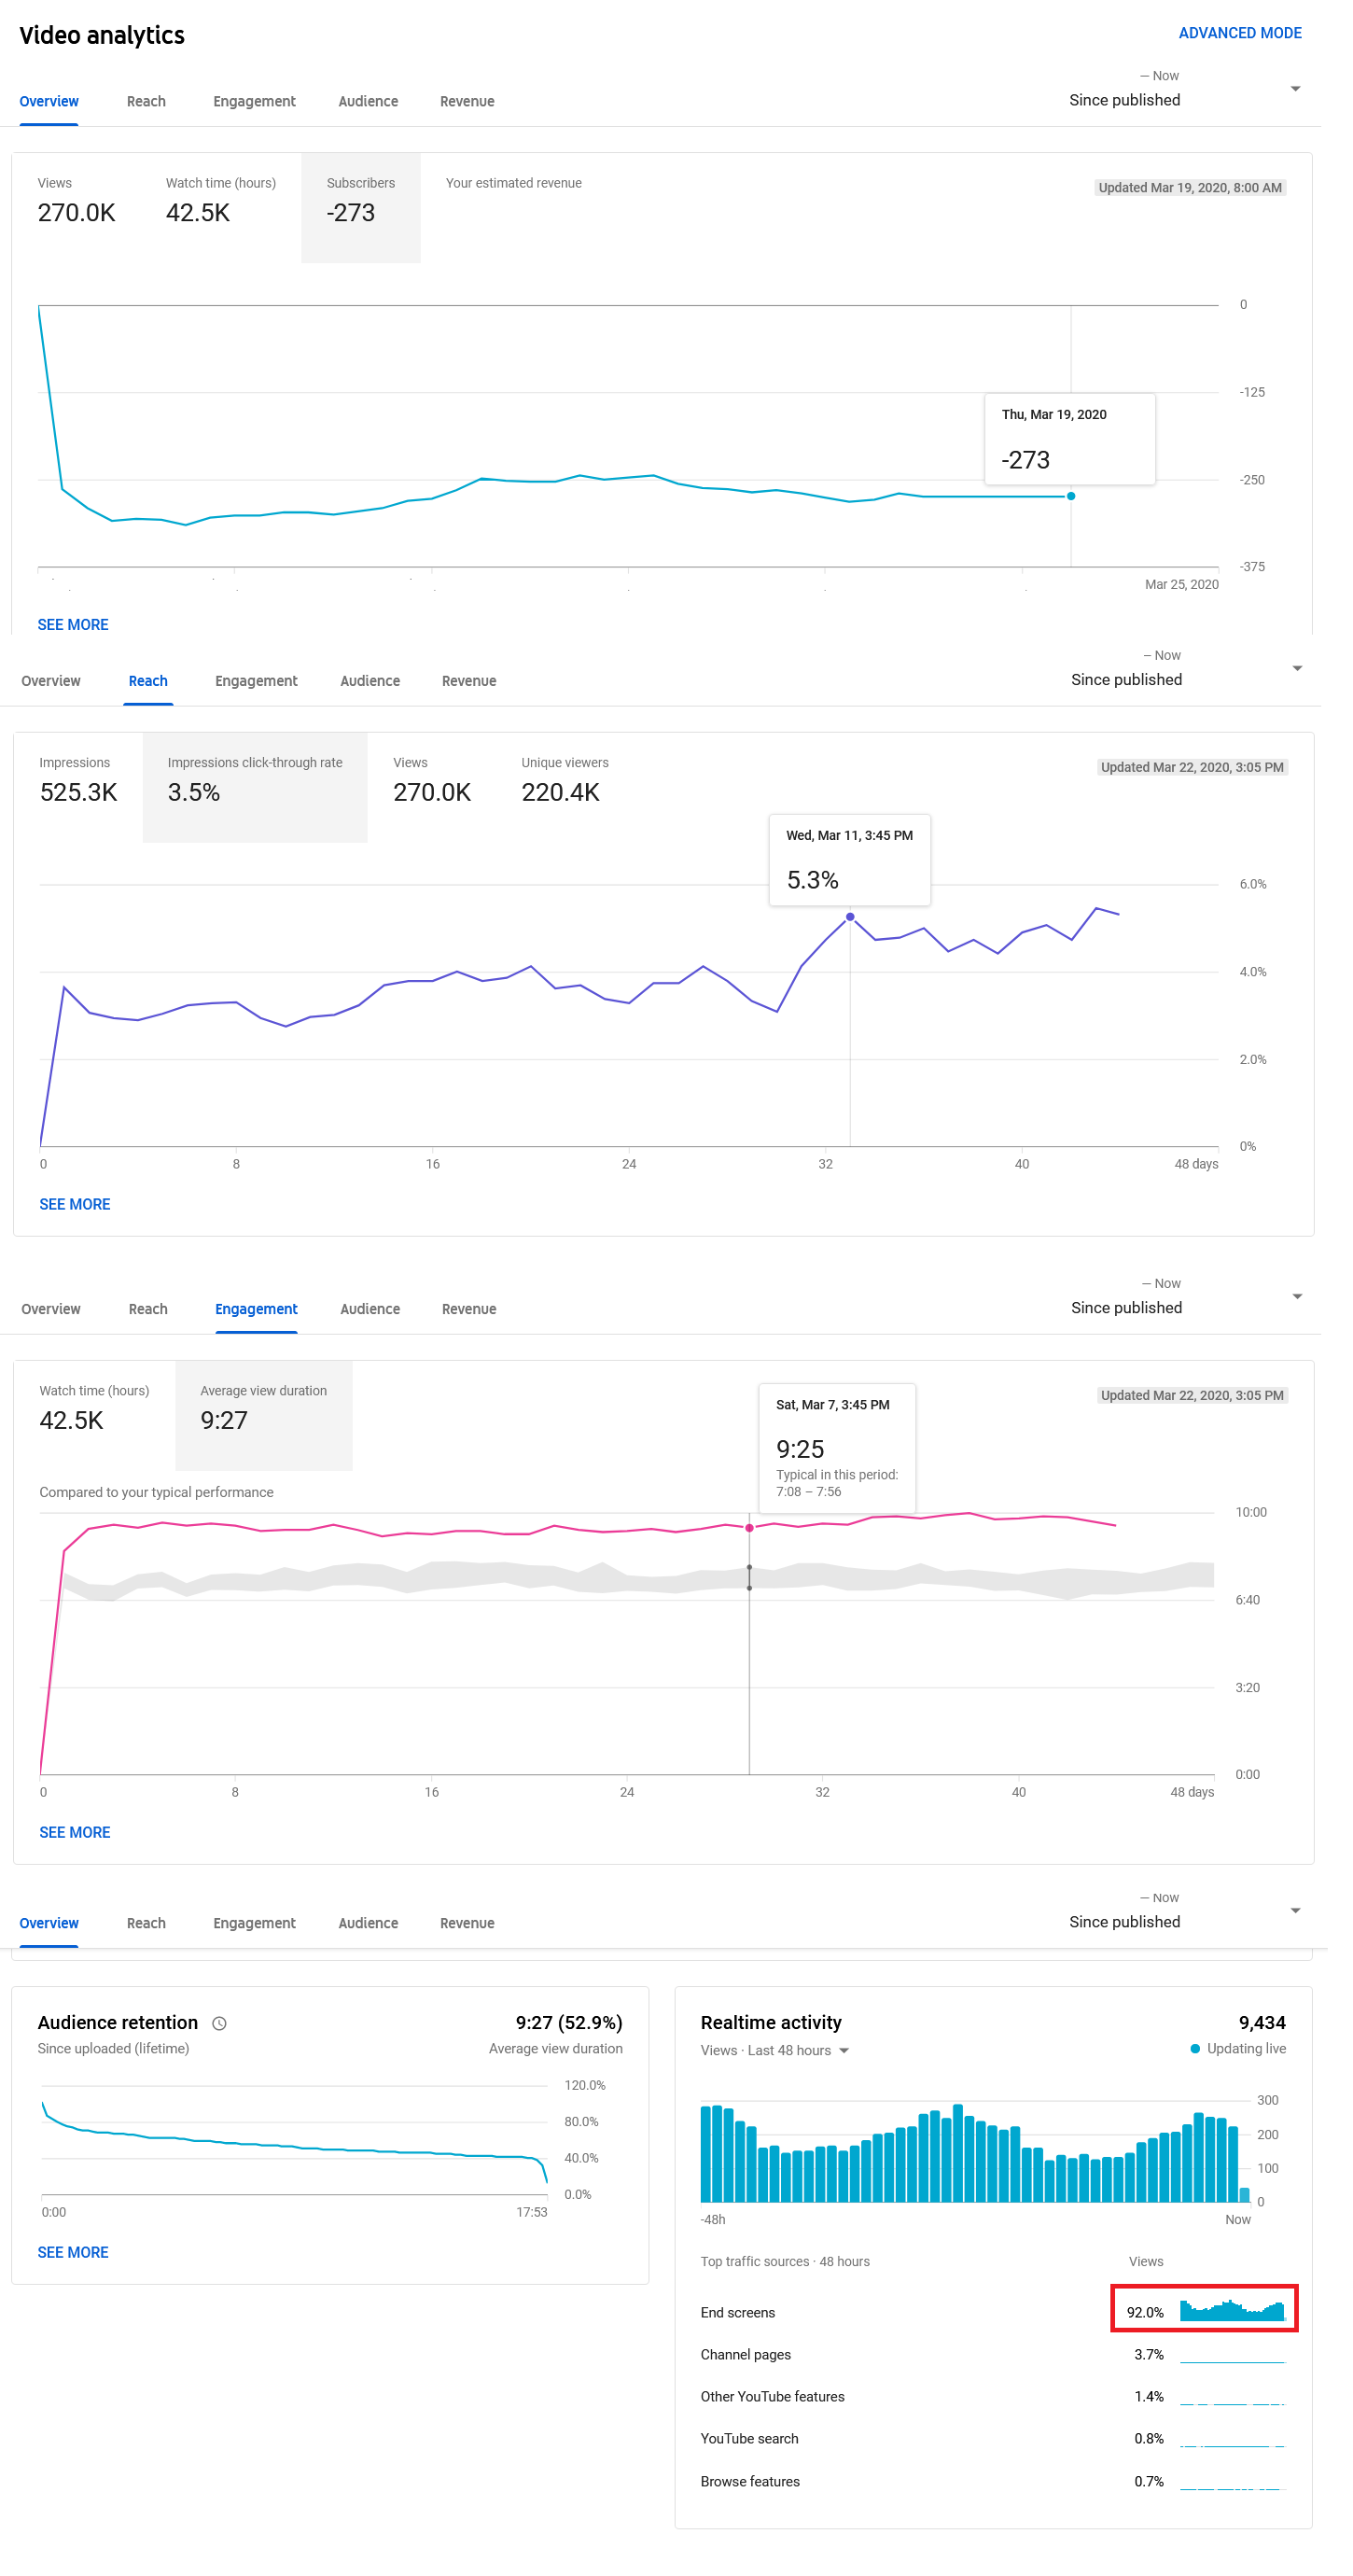Open the Views · Last 48 hours dropdown

click(775, 2050)
